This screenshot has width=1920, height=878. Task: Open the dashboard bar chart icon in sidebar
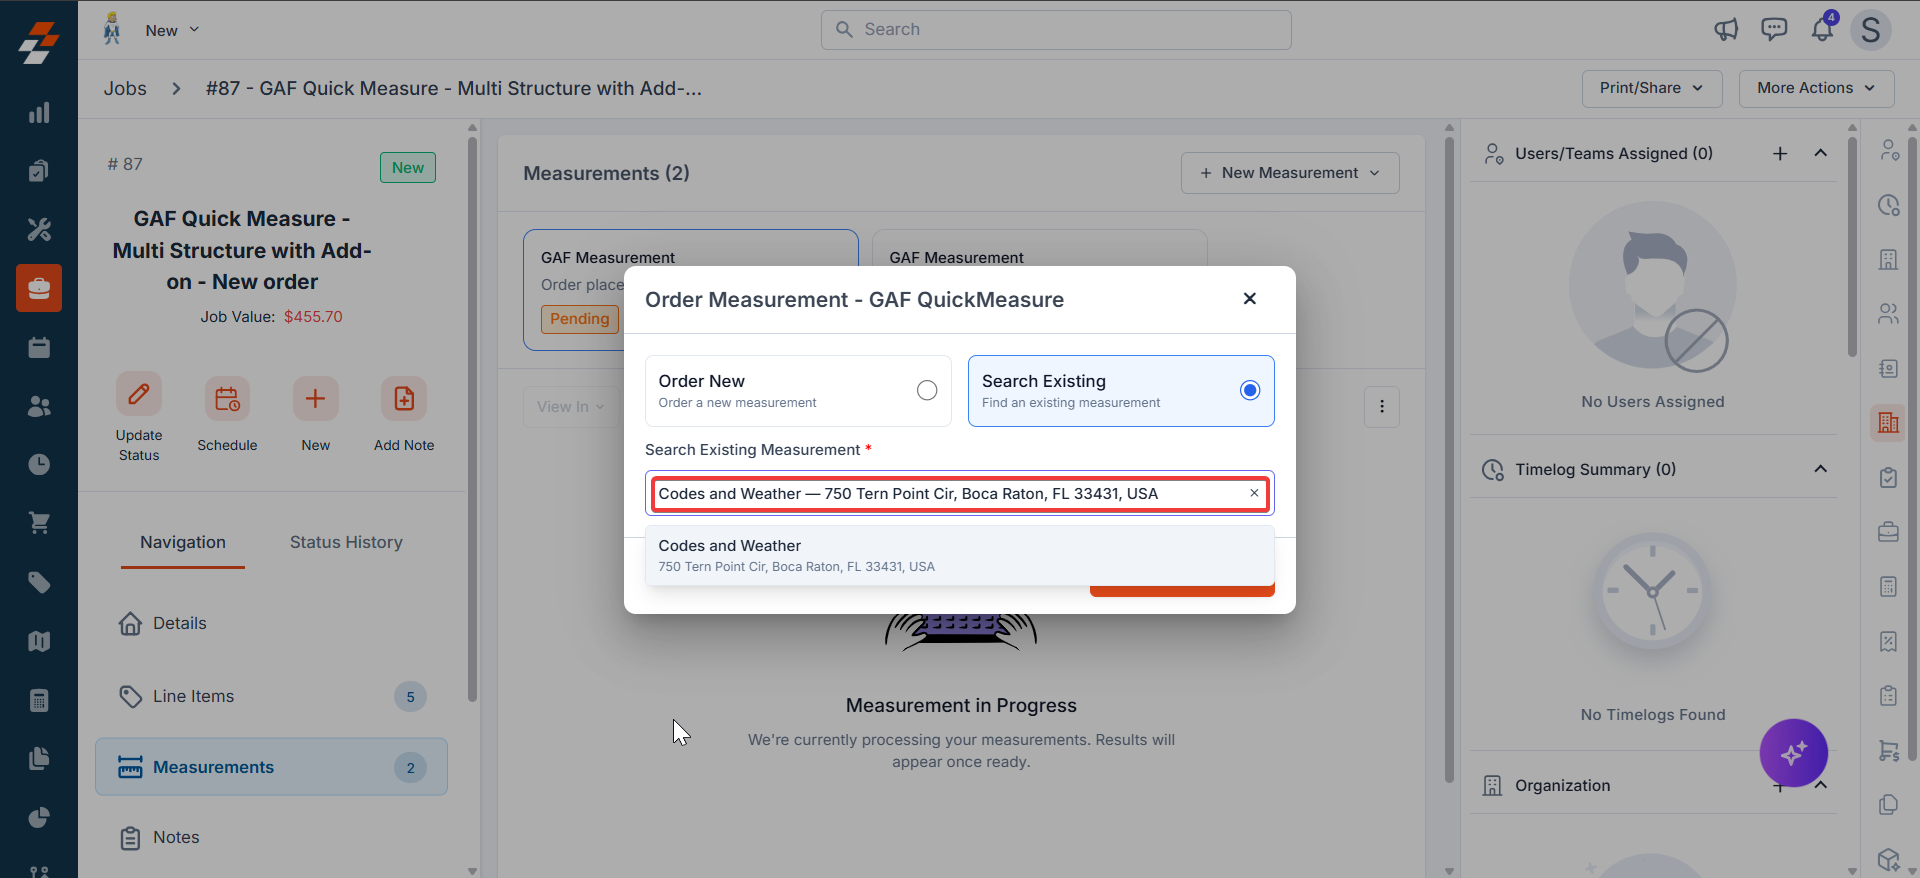(39, 113)
